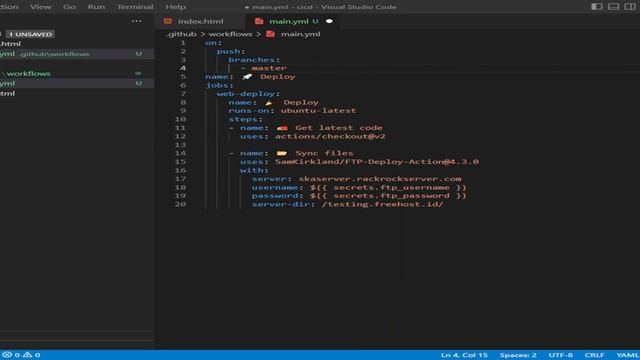Click the .github breadcrumb segment
This screenshot has height=360, width=640.
point(181,34)
